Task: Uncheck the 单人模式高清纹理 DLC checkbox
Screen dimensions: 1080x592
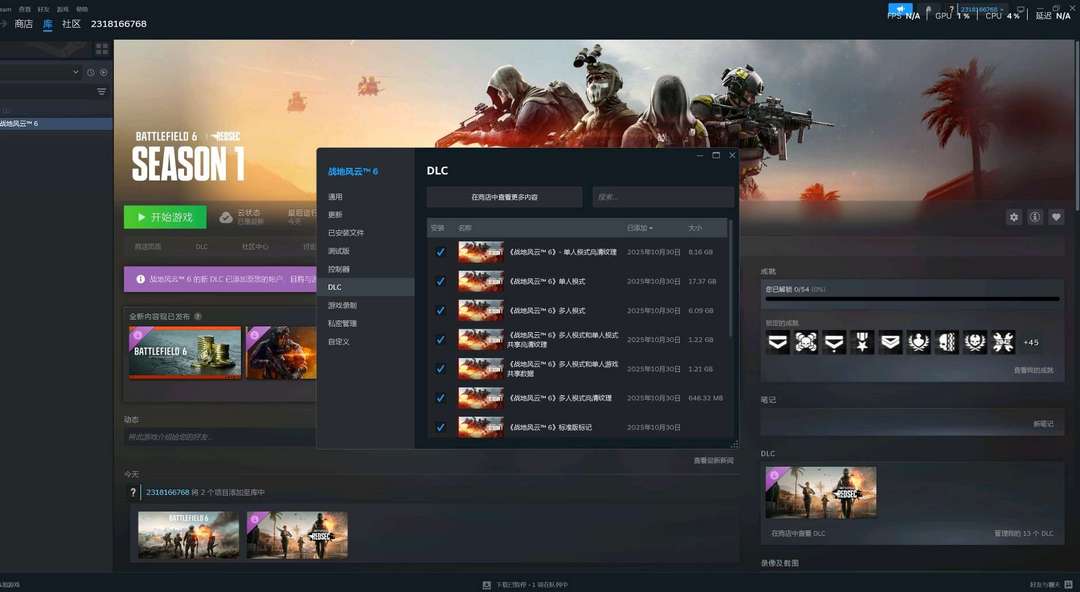Action: coord(441,252)
